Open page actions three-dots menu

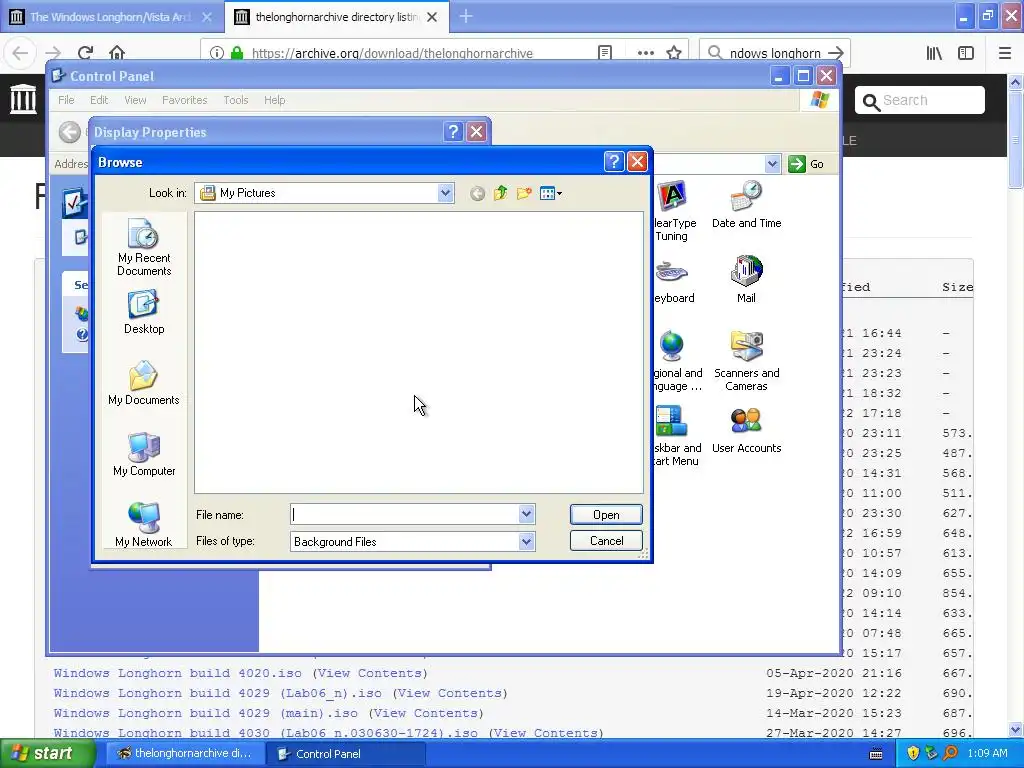coord(645,53)
